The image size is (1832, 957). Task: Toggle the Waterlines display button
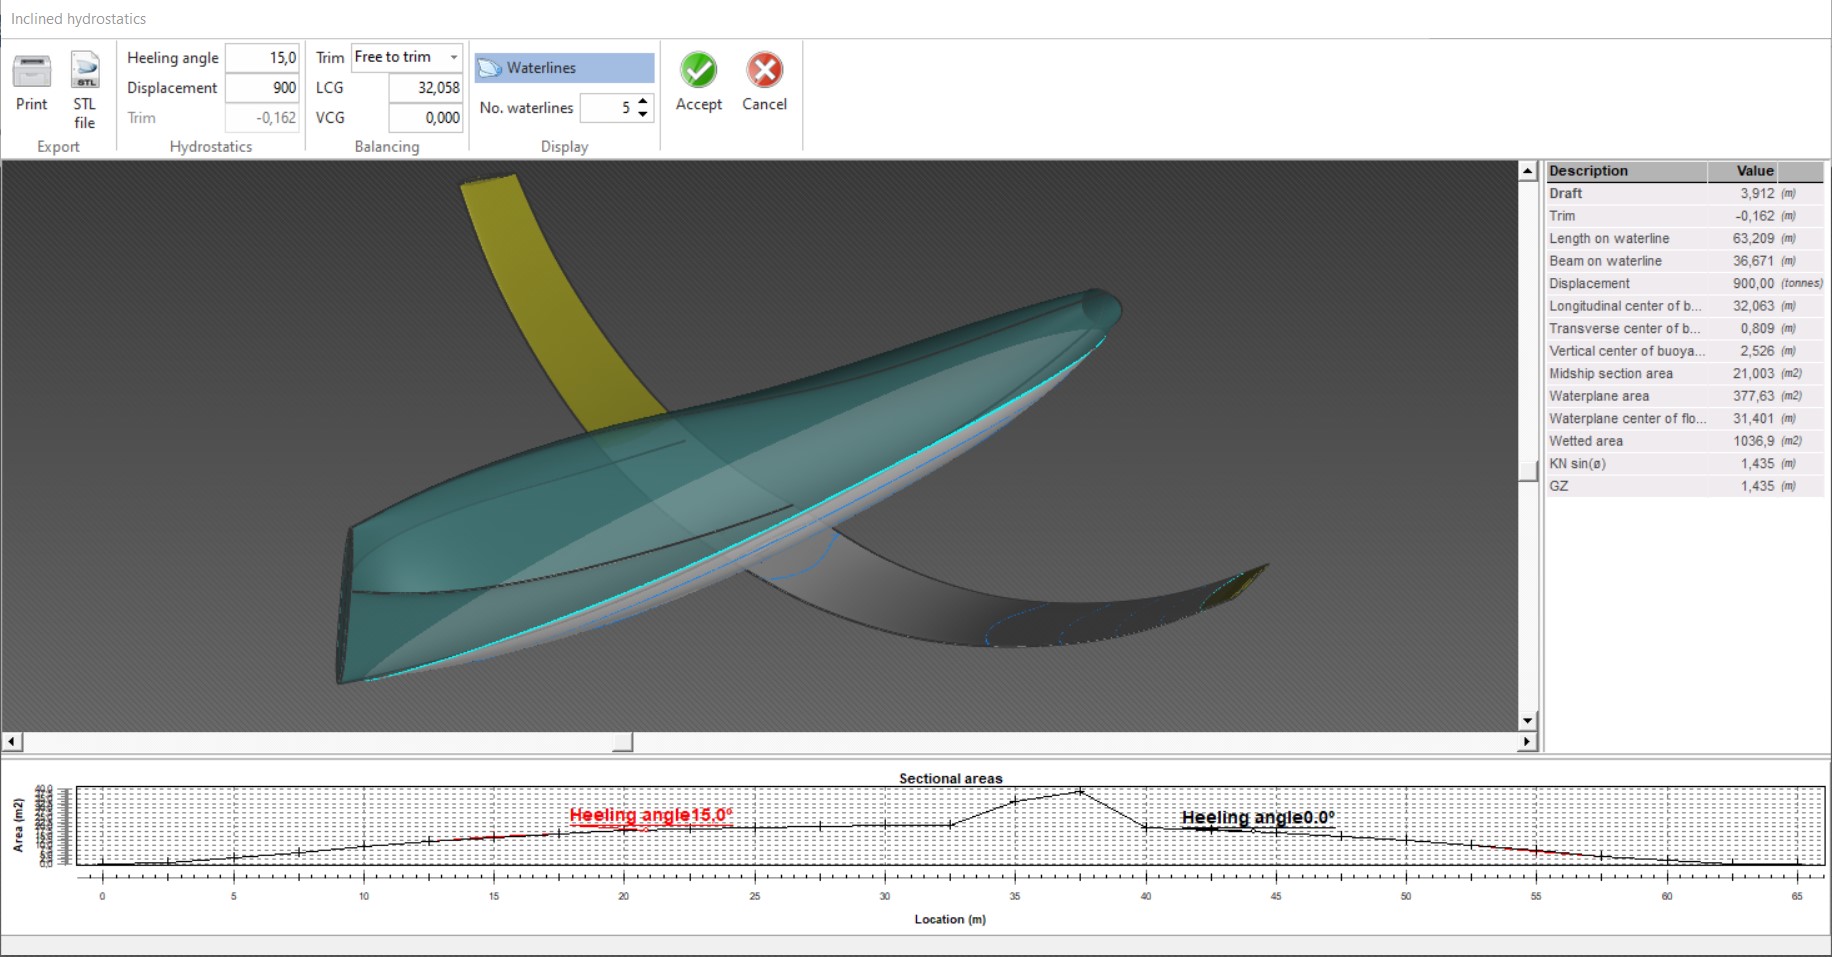point(564,68)
